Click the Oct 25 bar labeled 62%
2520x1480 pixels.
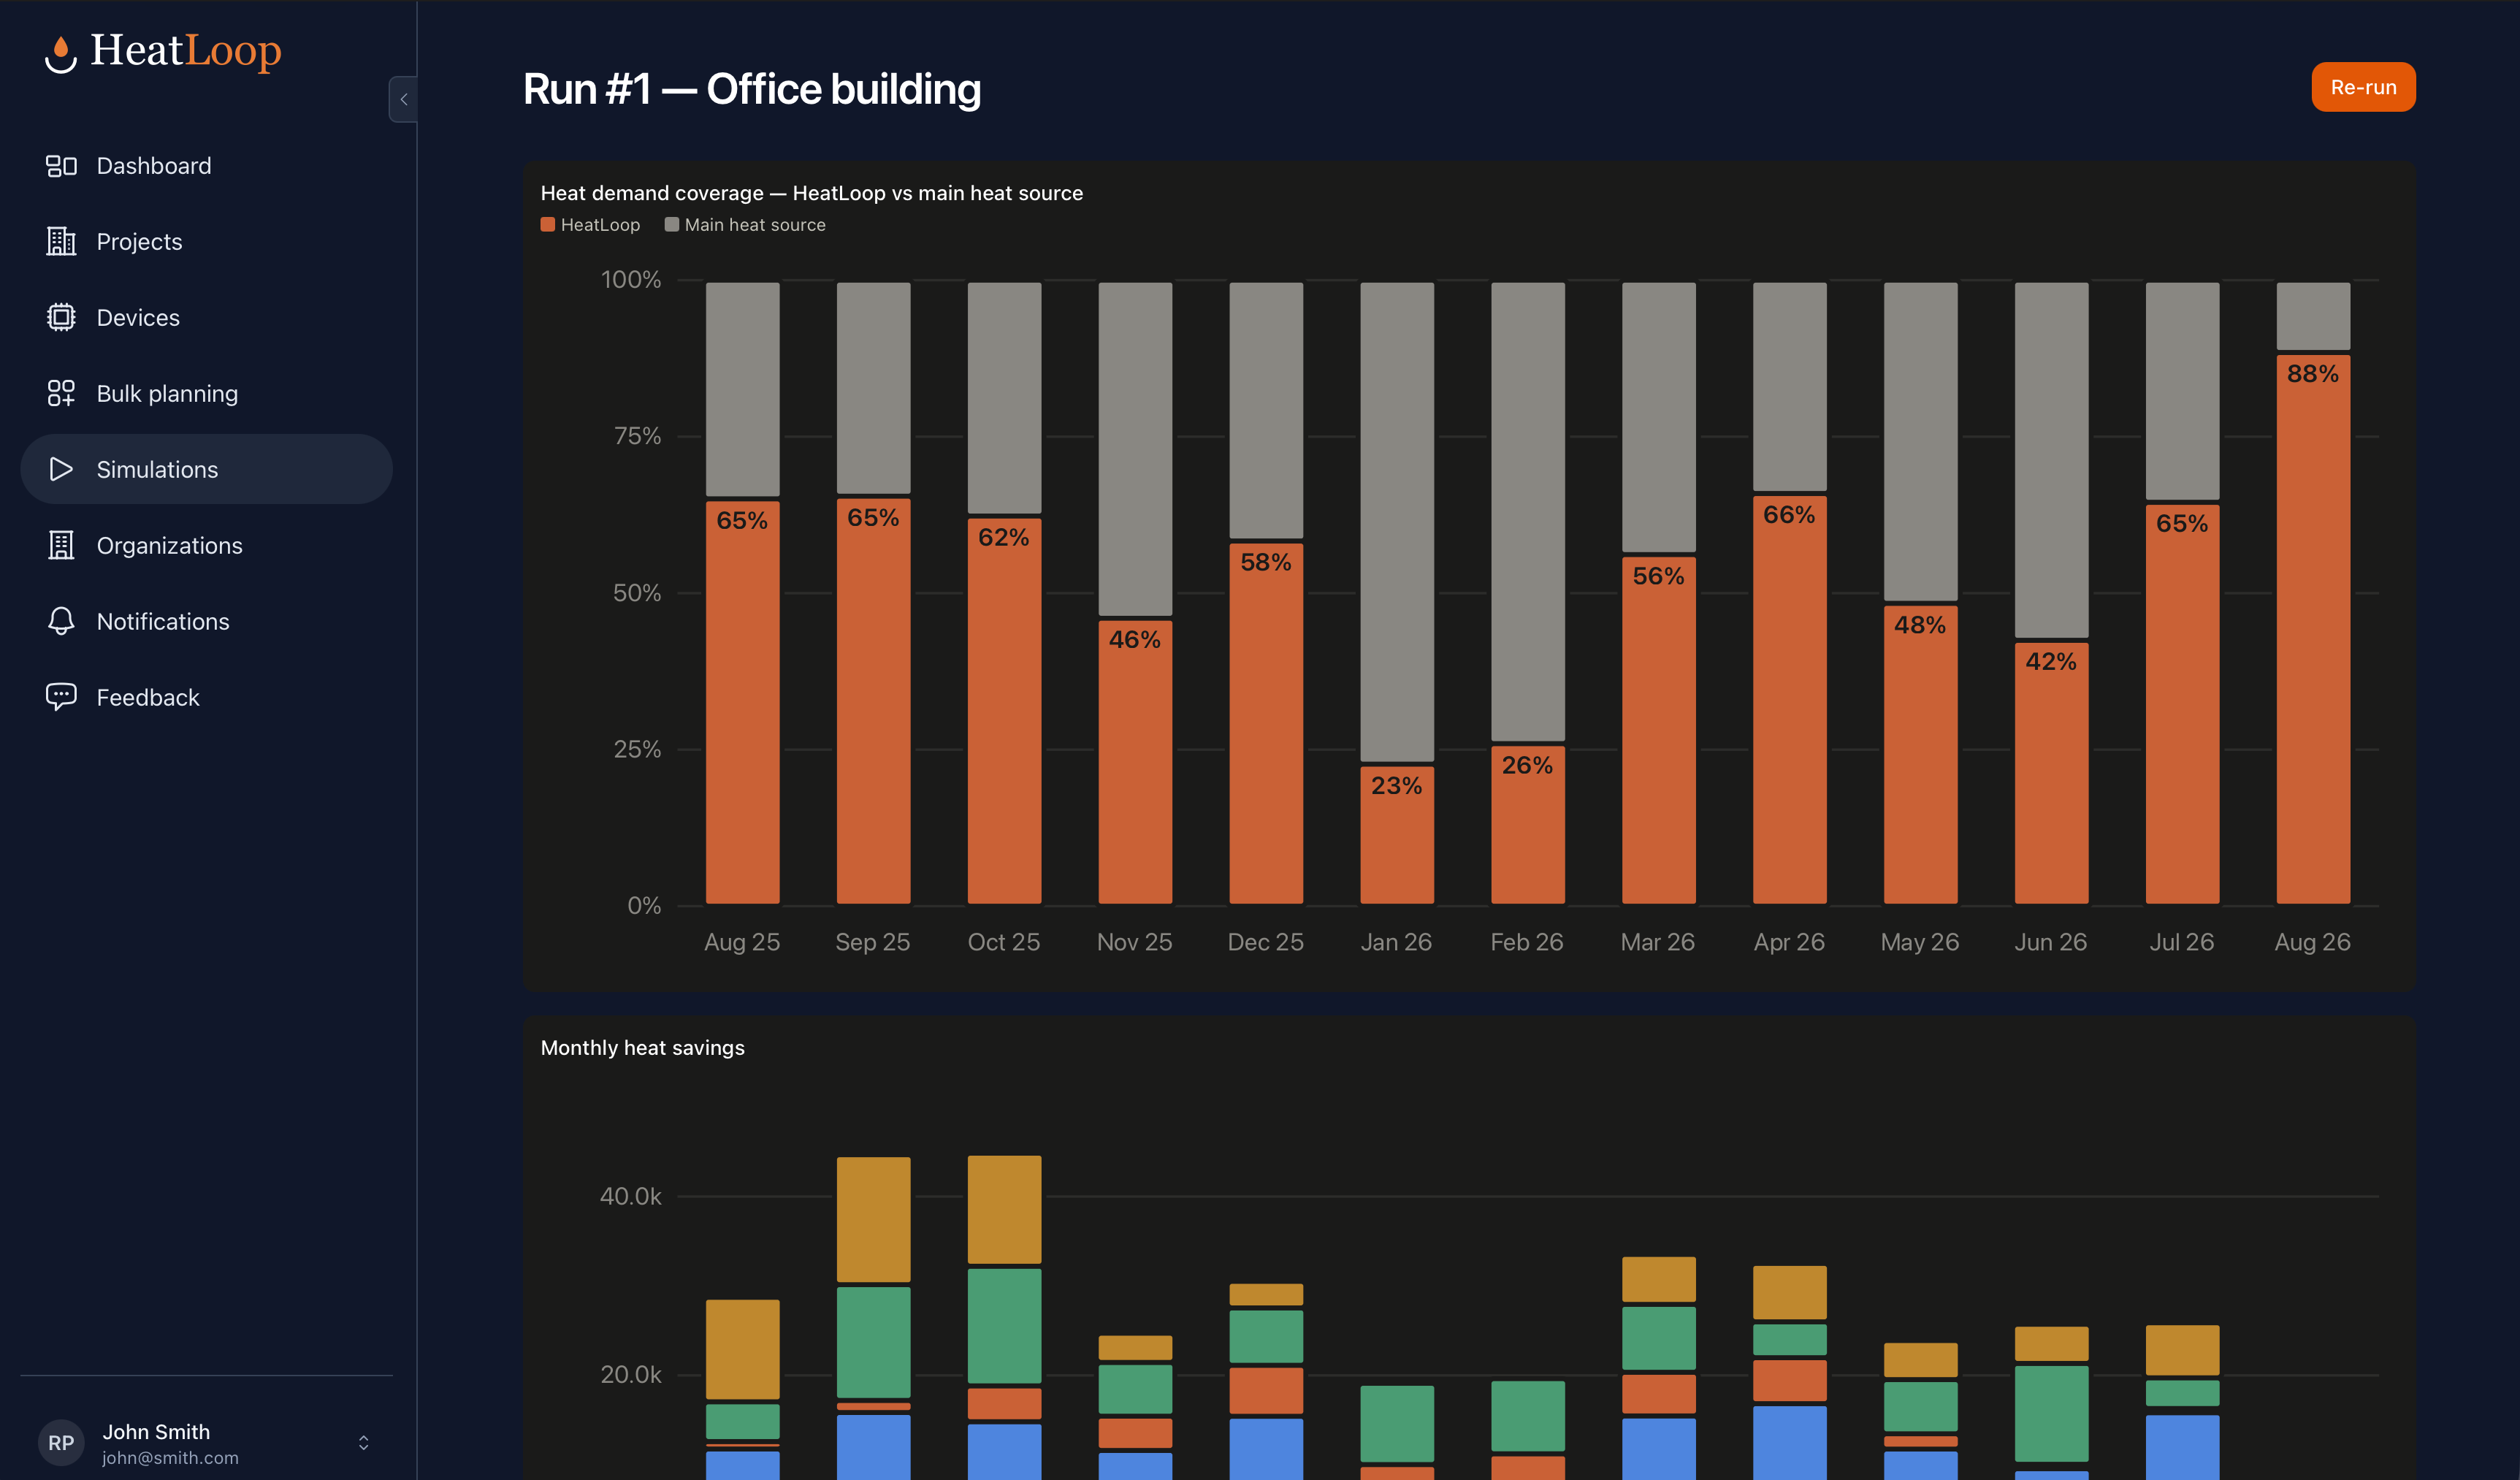(1004, 711)
